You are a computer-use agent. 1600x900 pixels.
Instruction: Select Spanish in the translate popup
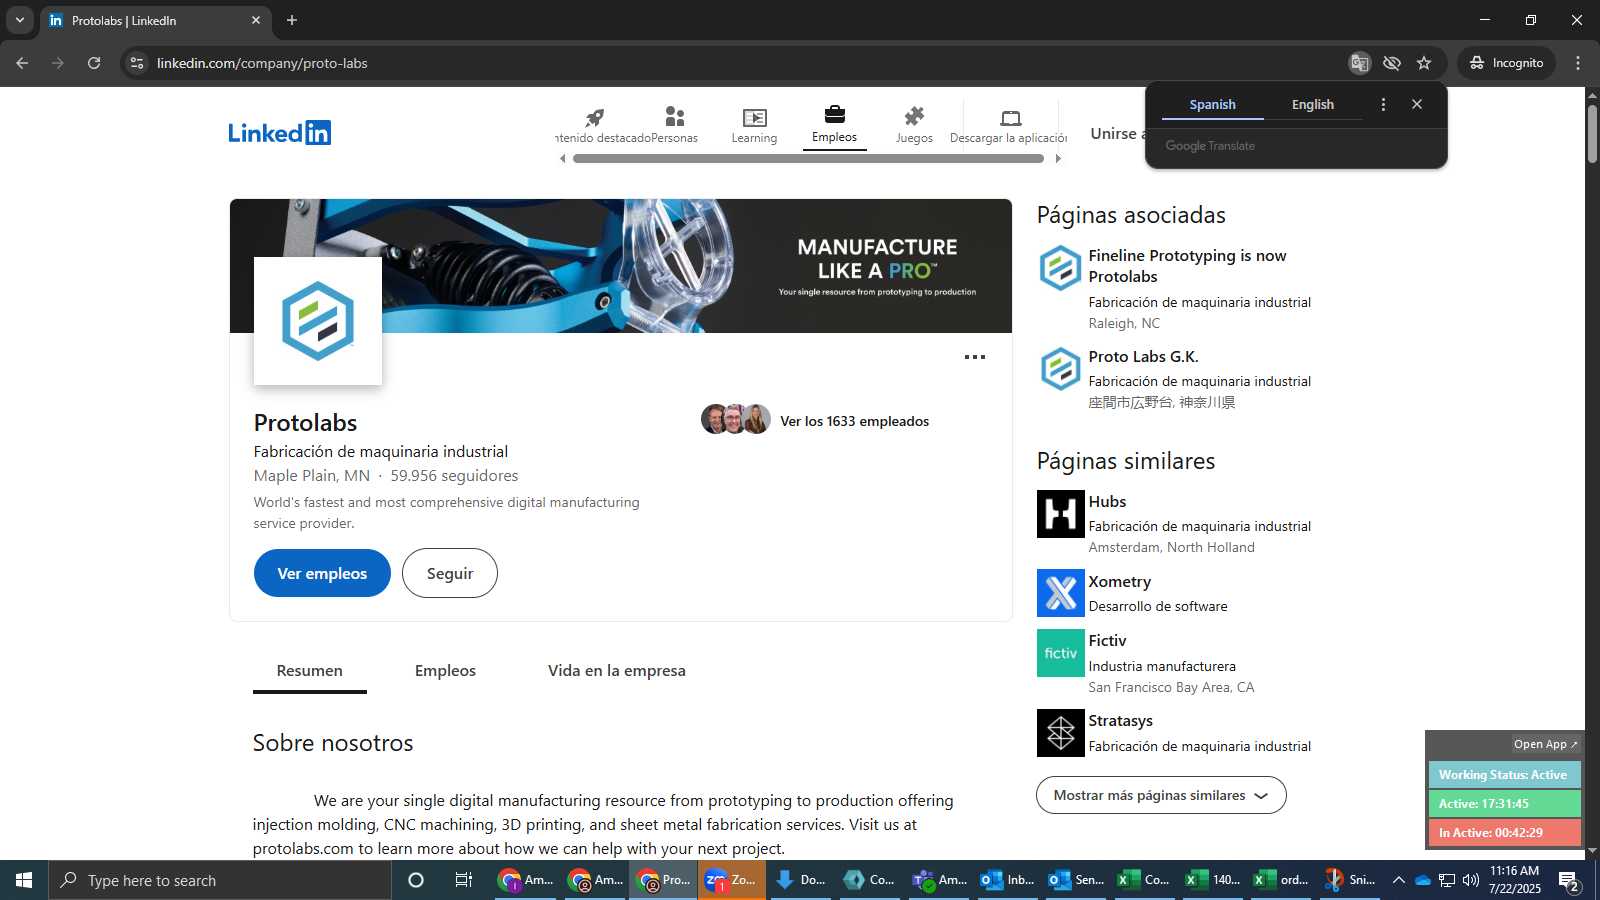1212,104
